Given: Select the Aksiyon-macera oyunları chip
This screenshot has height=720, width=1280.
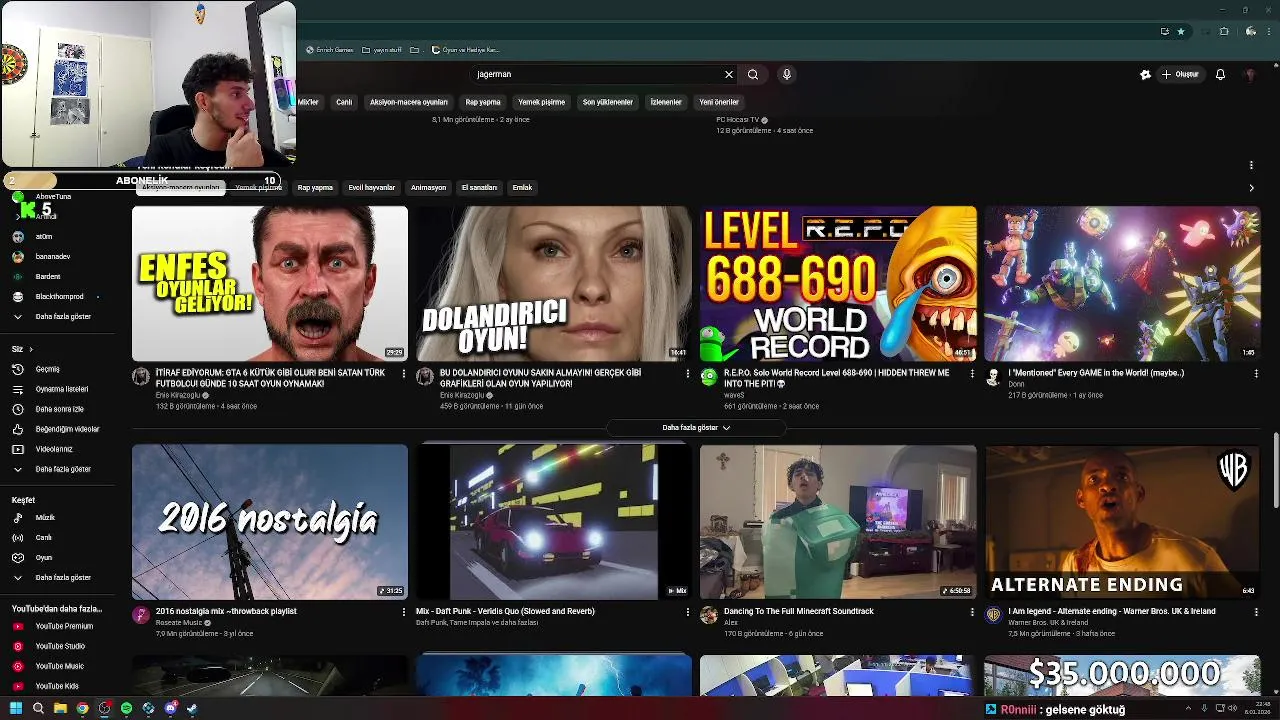Looking at the screenshot, I should [409, 102].
